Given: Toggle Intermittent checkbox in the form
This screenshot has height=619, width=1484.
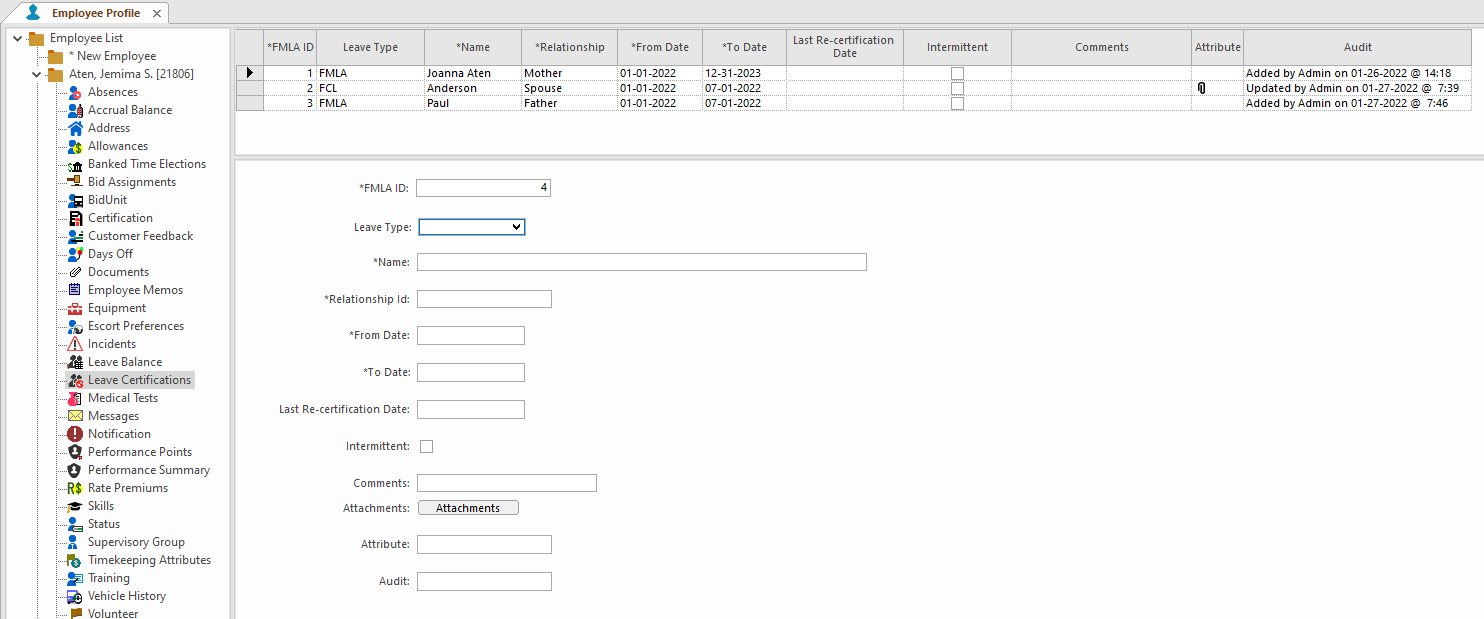Looking at the screenshot, I should pyautogui.click(x=426, y=446).
